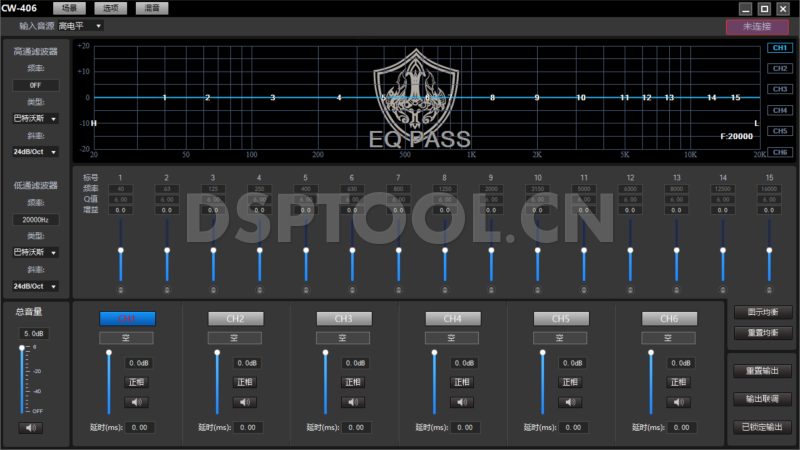Toggle CH1 phase 正相 button
This screenshot has height=450, width=800.
pyautogui.click(x=137, y=382)
